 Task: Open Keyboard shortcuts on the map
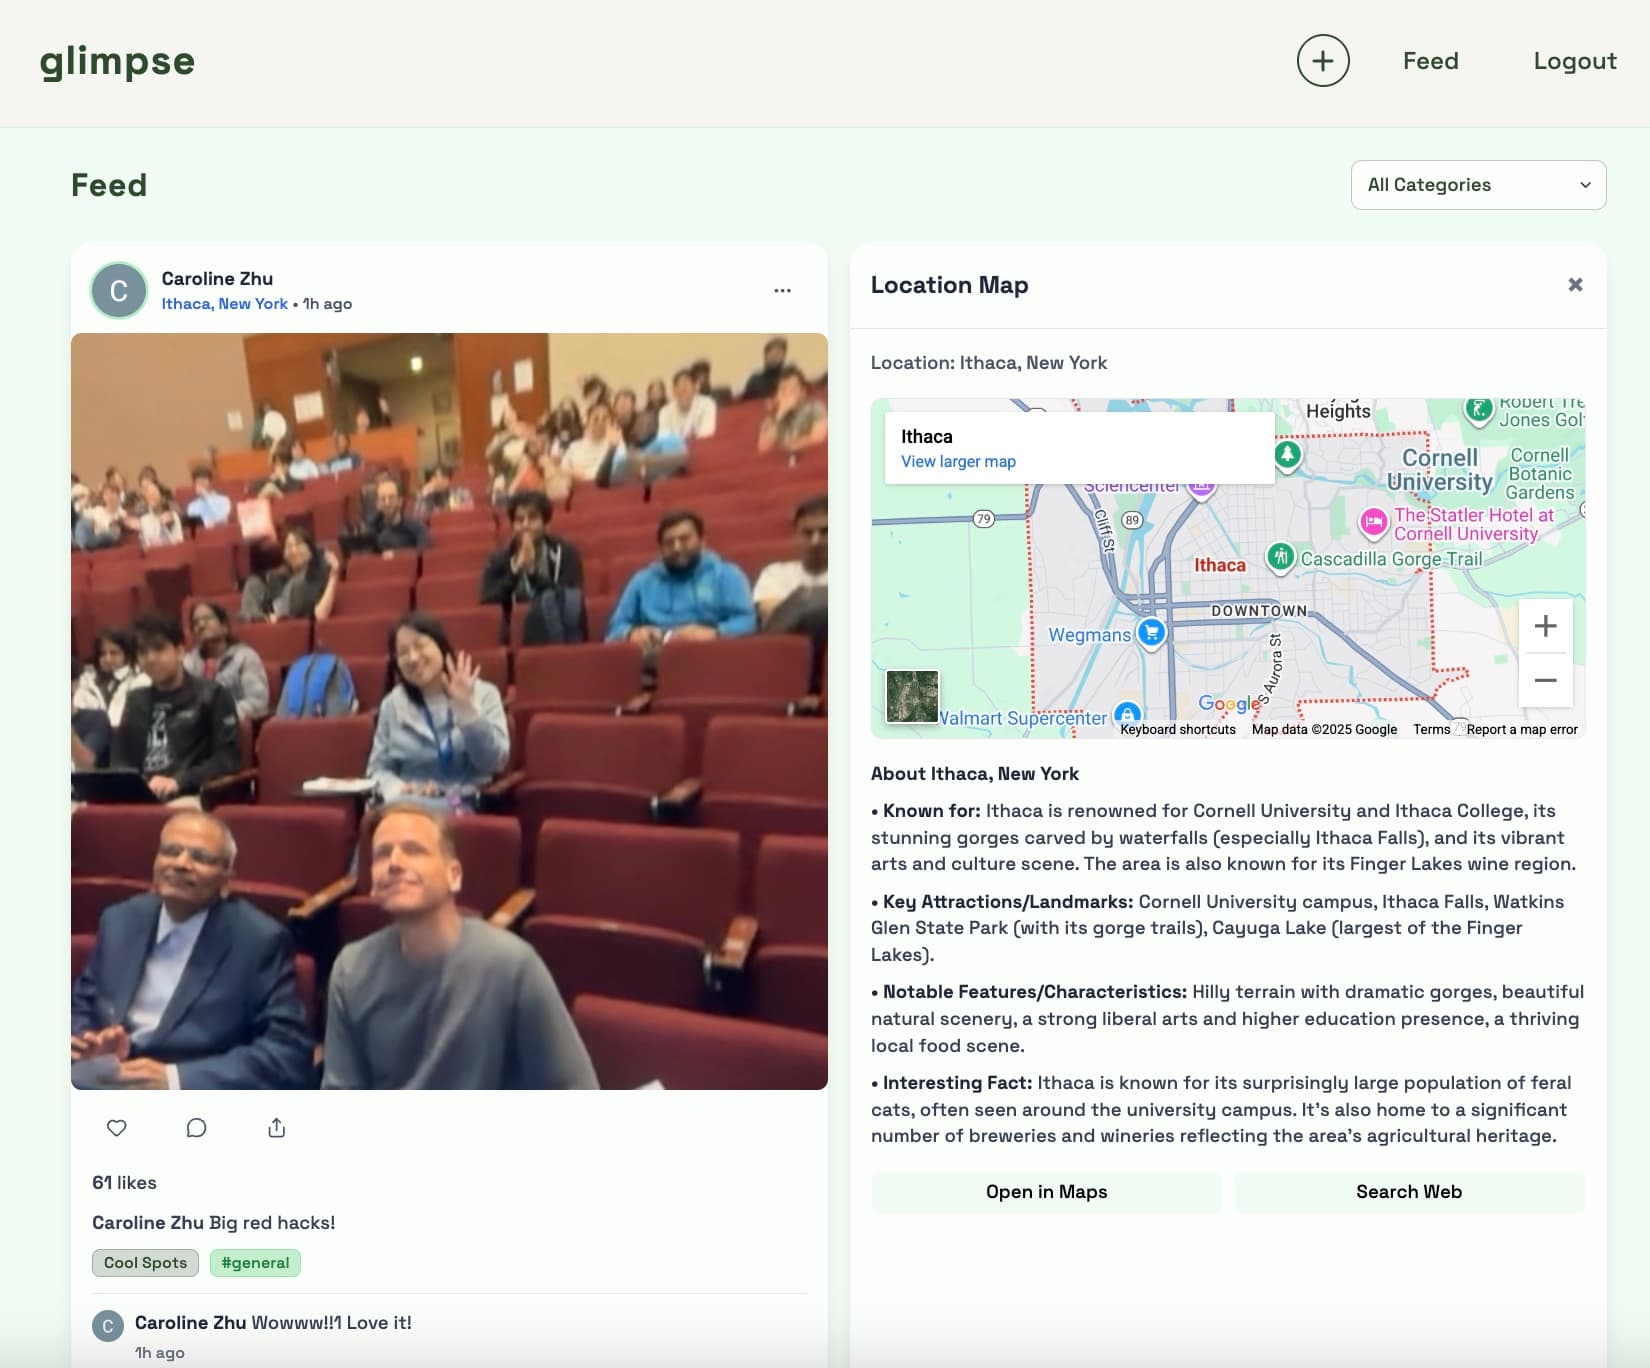[x=1178, y=729]
